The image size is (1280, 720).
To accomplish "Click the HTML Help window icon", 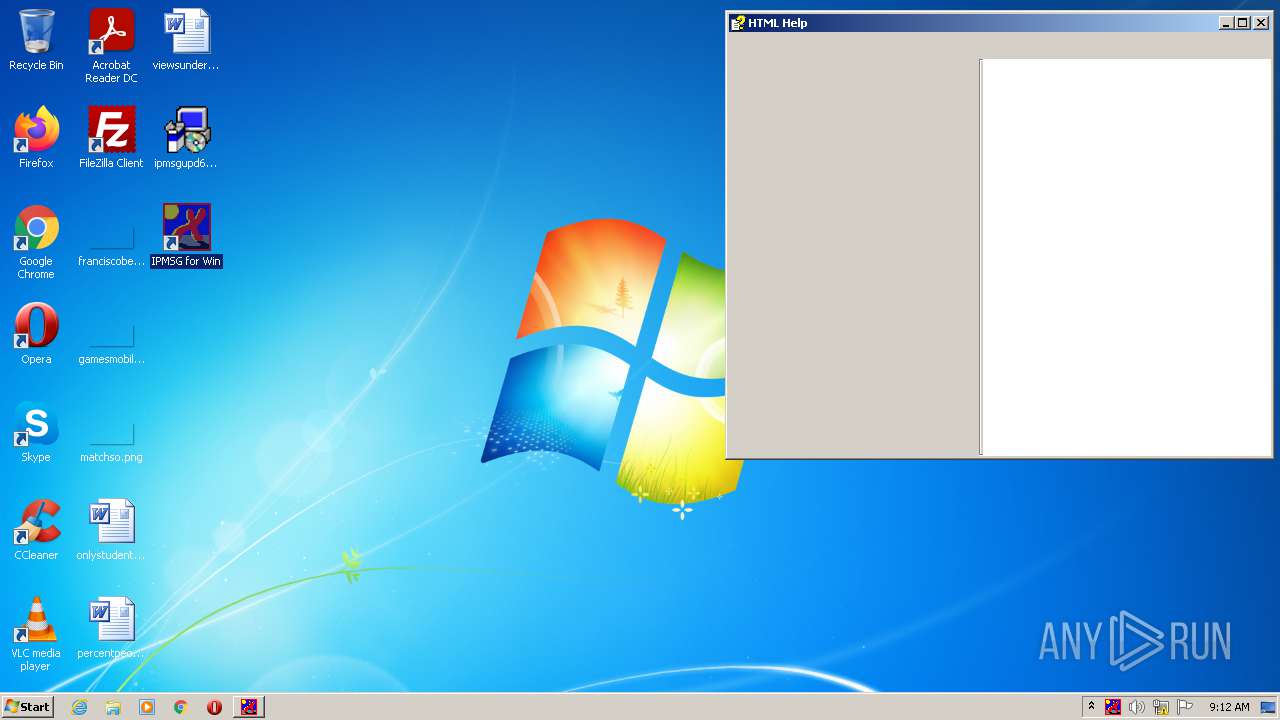I will (738, 23).
